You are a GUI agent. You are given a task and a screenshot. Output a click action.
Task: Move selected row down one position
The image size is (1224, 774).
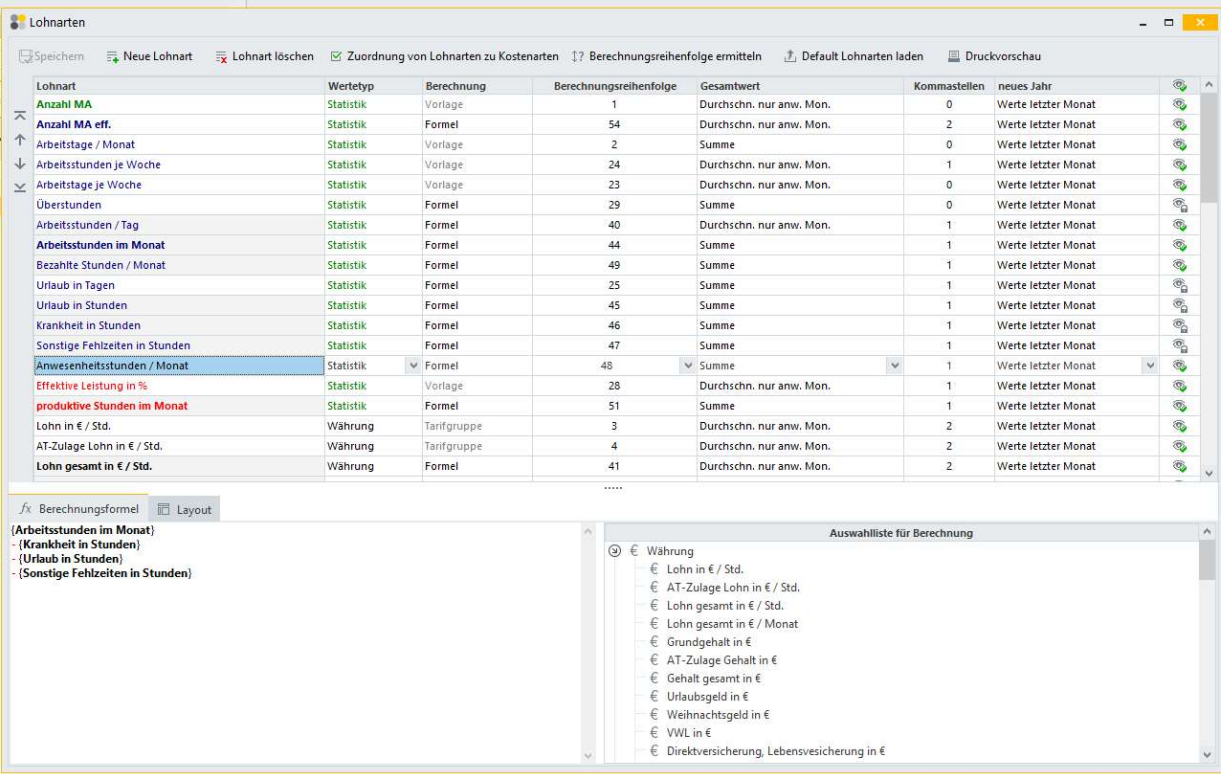point(20,163)
